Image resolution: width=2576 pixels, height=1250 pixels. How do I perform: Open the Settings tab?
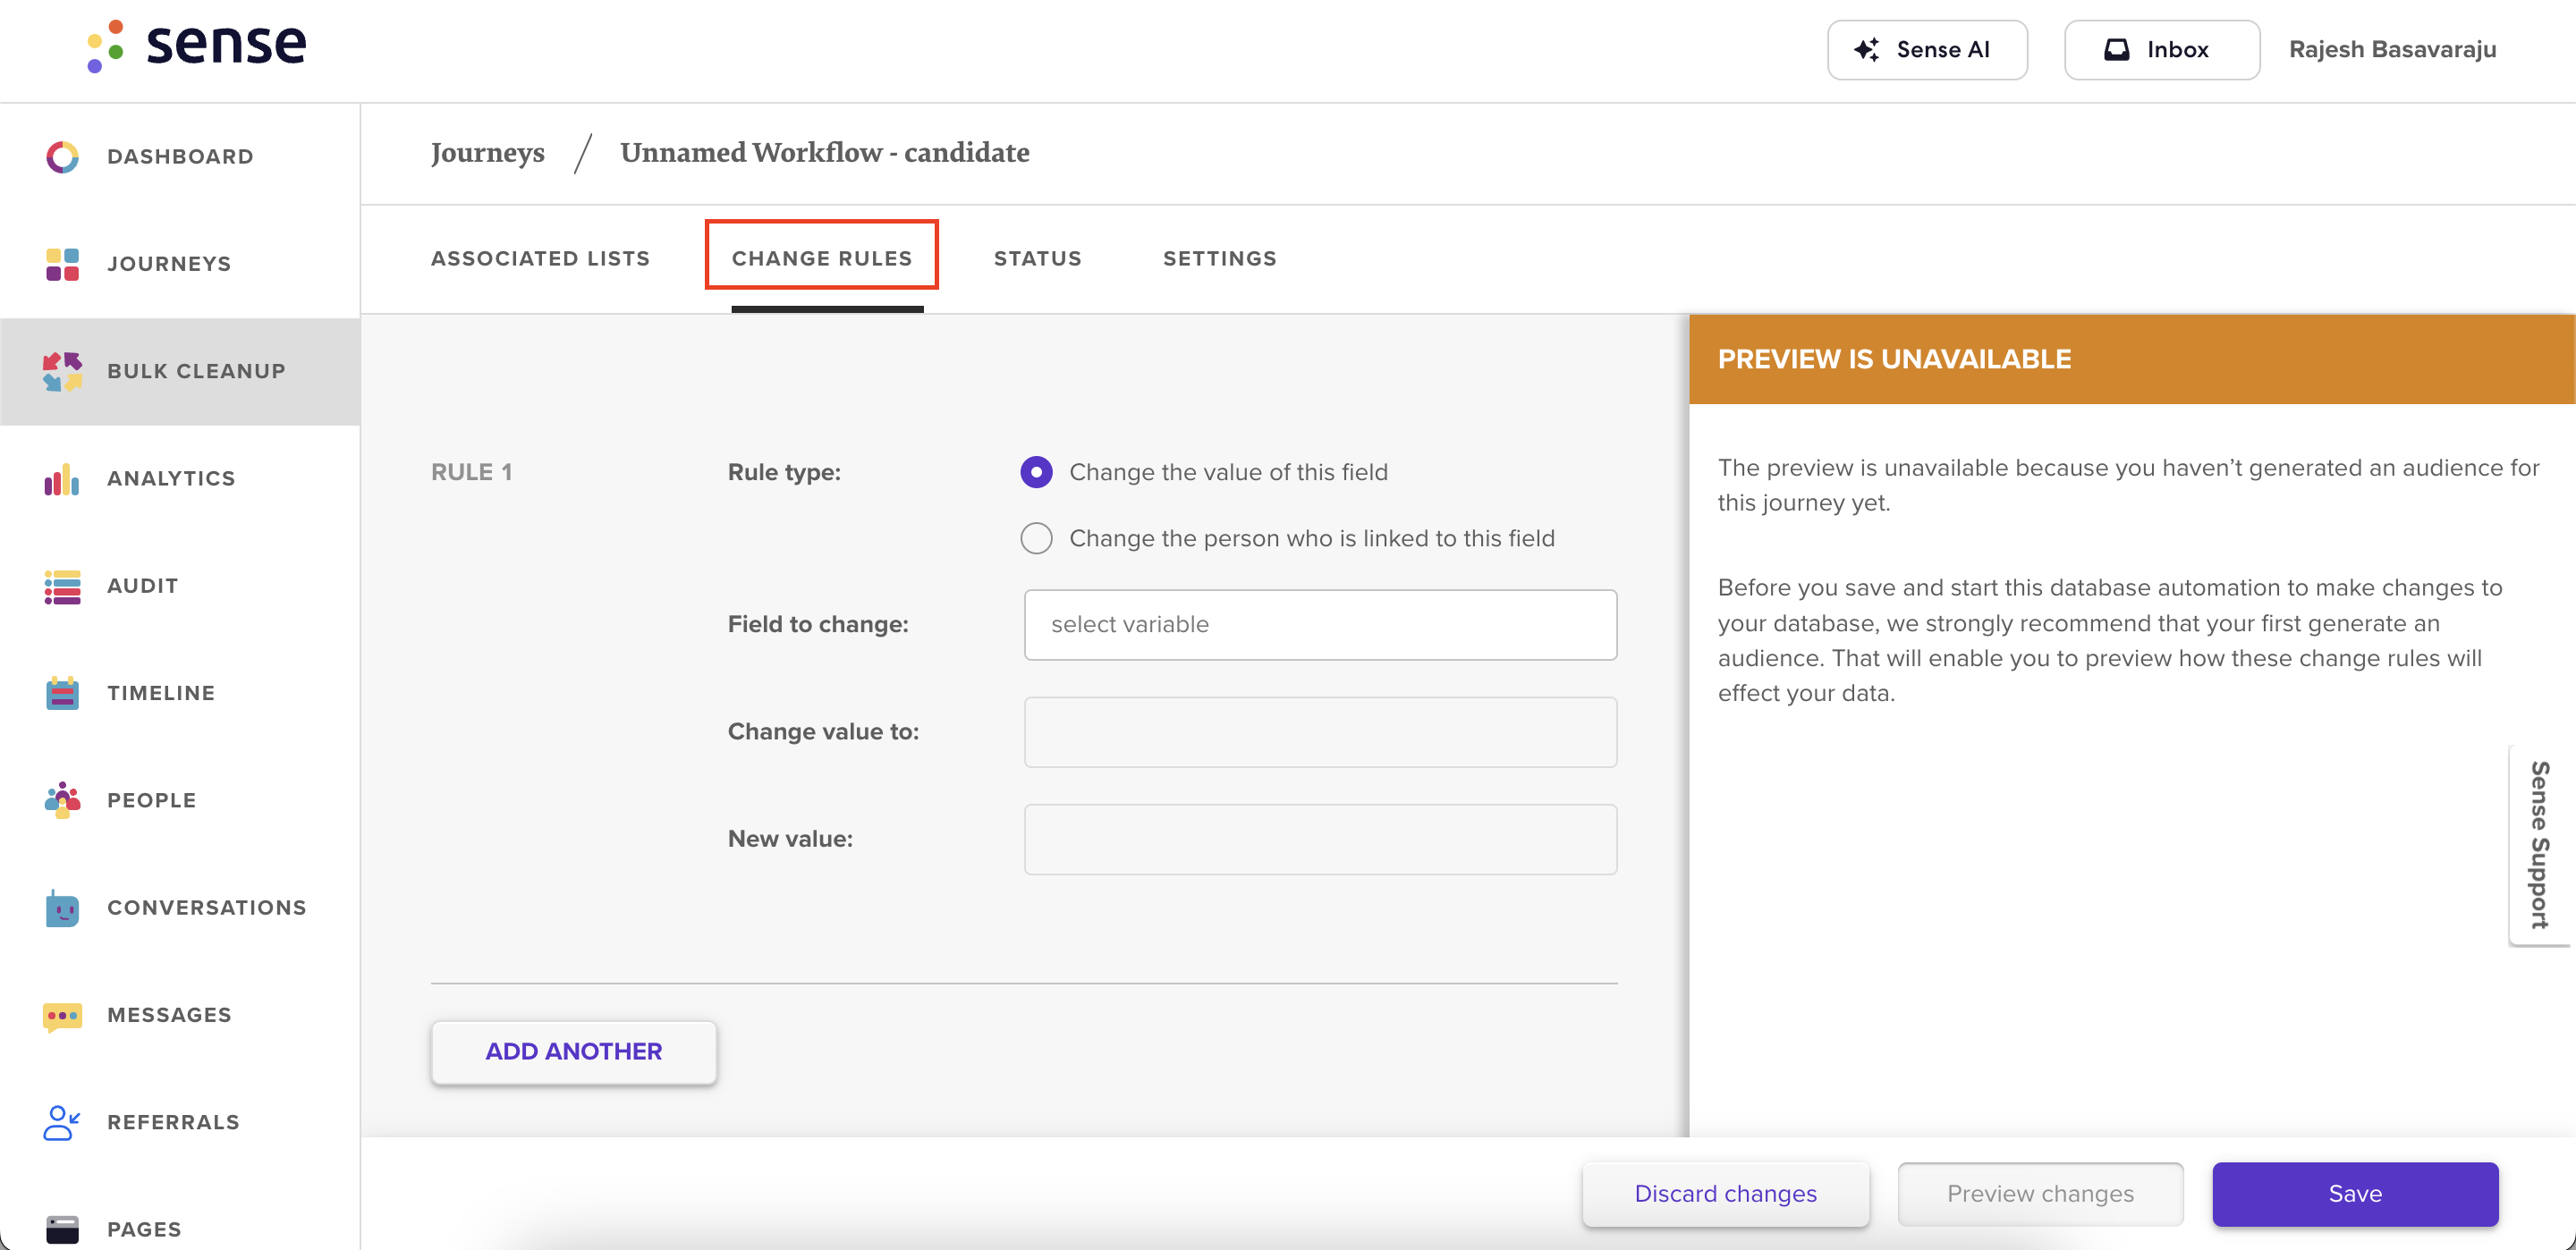coord(1219,258)
